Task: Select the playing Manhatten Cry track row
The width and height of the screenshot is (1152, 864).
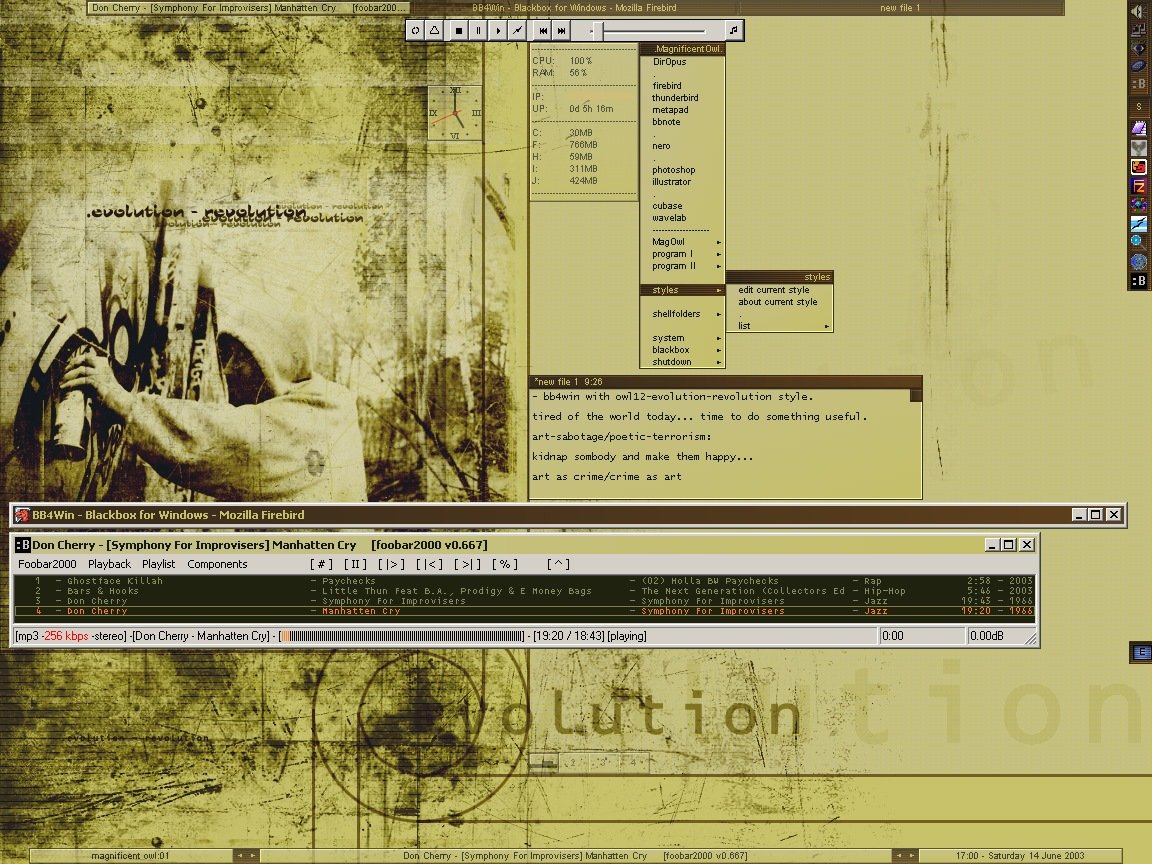Action: point(524,611)
